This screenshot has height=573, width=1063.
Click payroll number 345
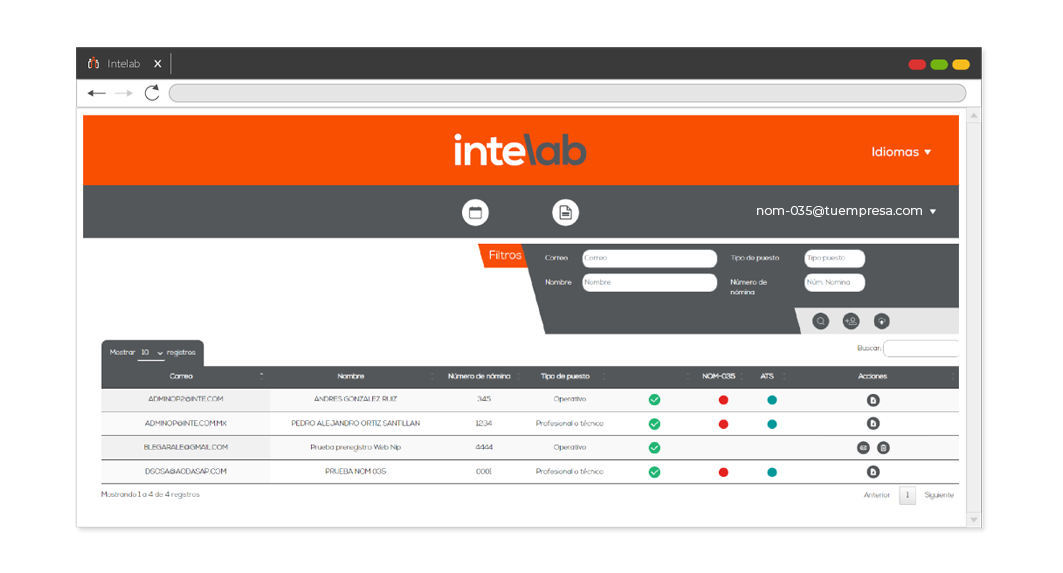pos(483,399)
